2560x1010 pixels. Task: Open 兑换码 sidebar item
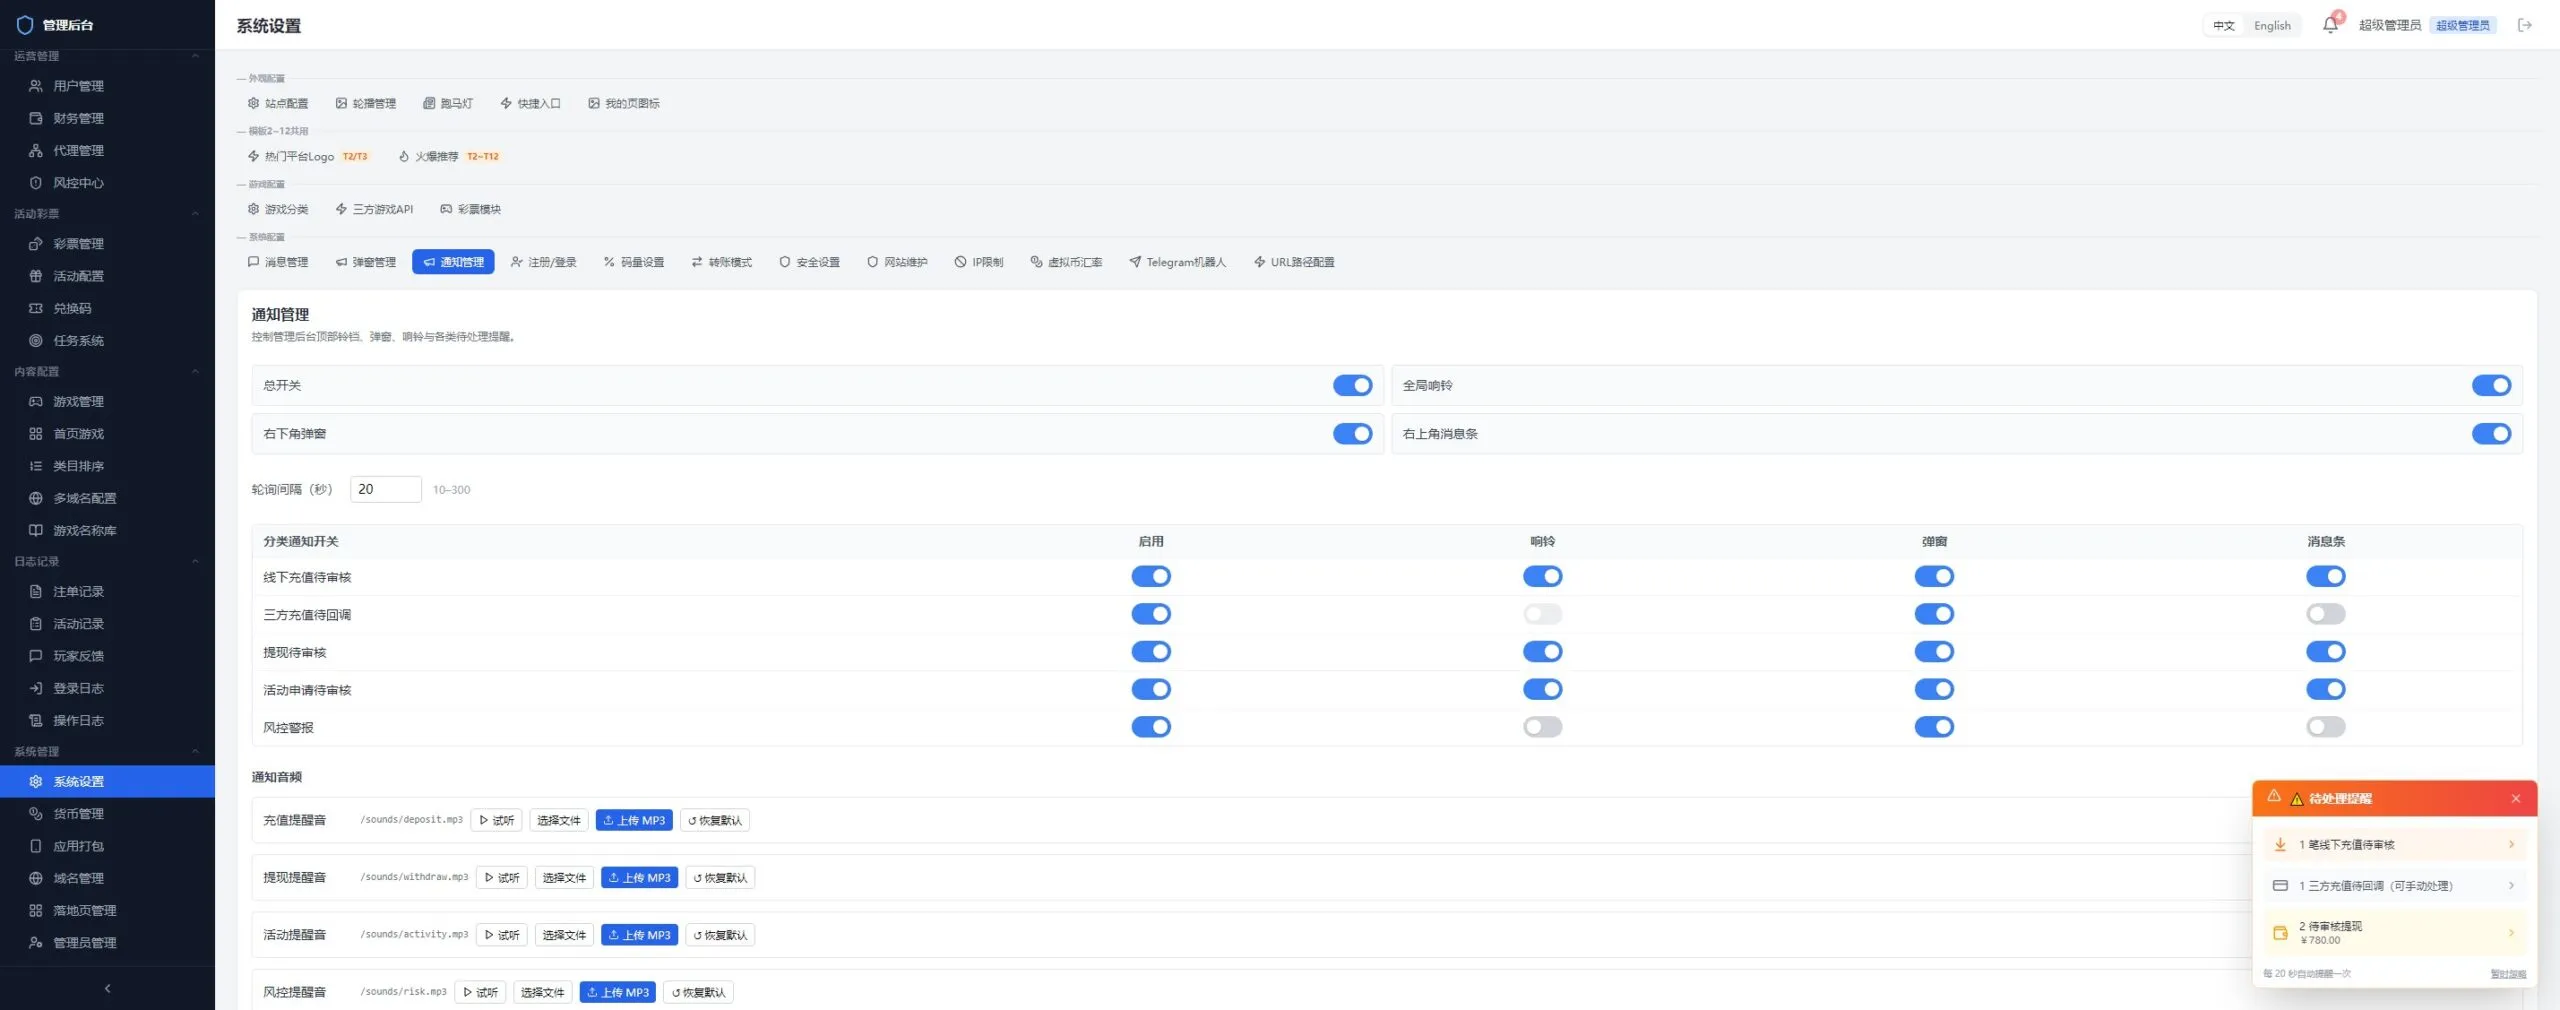tap(107, 308)
